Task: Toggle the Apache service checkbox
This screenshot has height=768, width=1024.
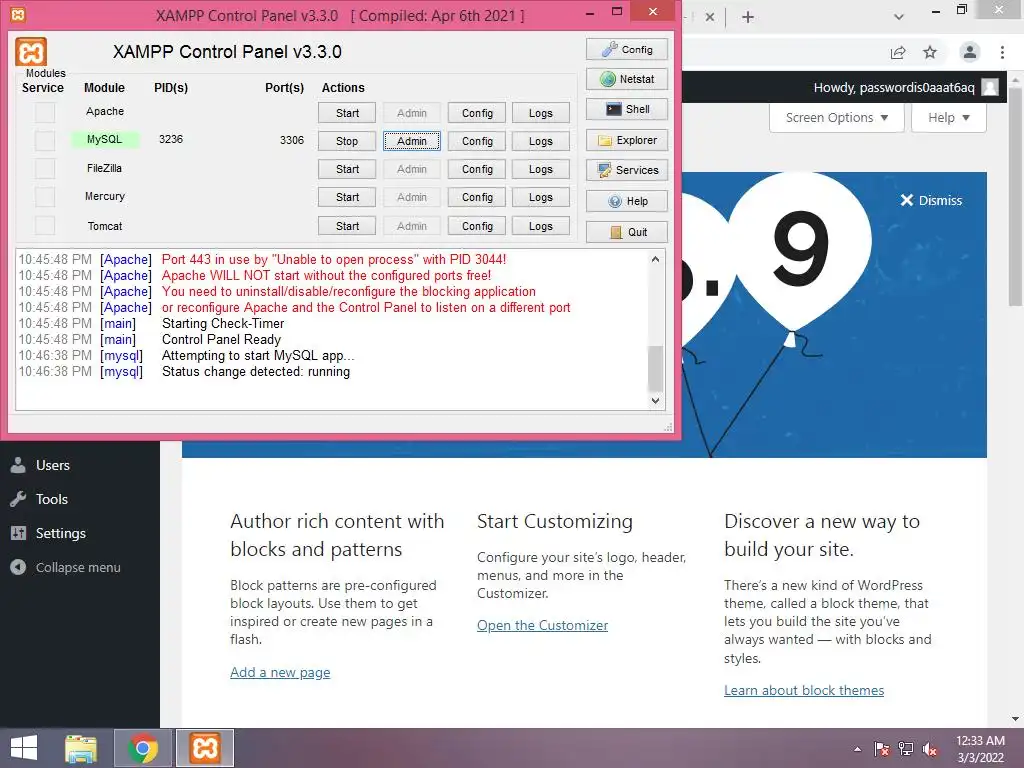Action: tap(45, 112)
